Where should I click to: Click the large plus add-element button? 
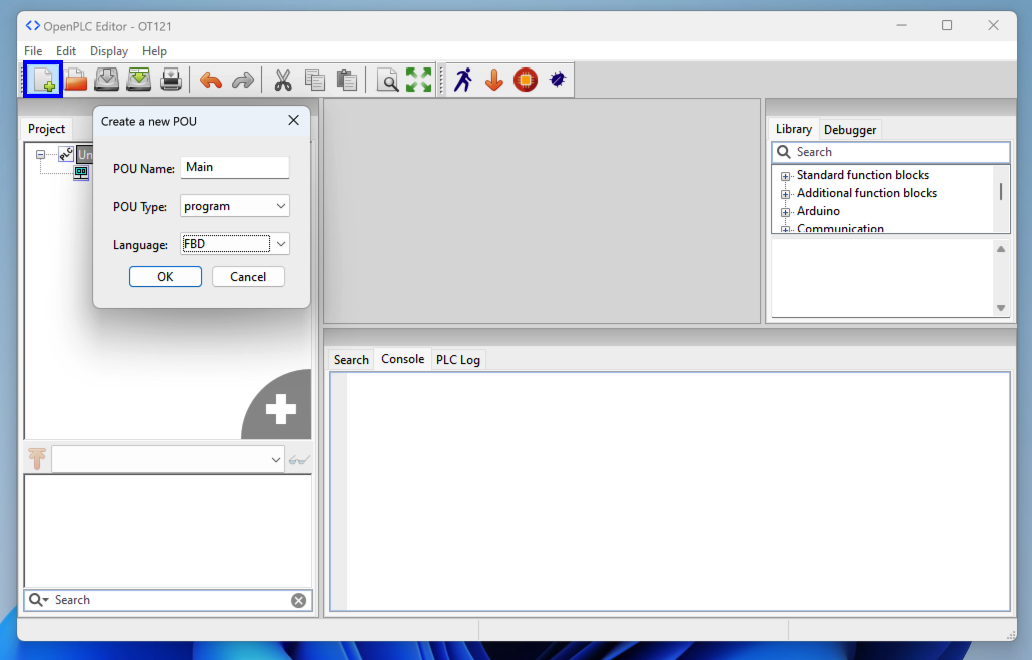[280, 408]
